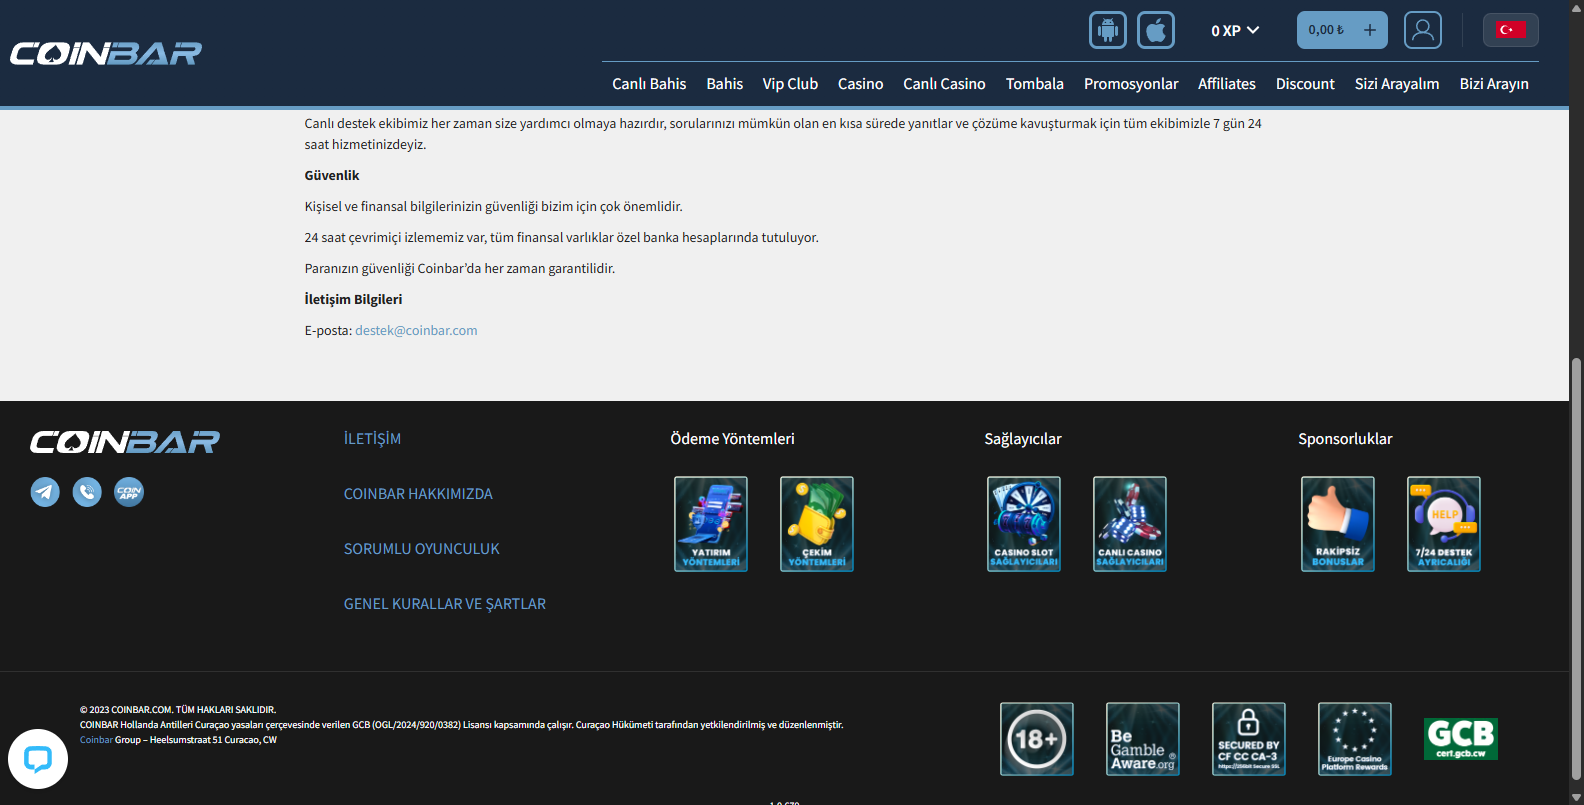Click the Güvenlik heading text
Viewport: 1584px width, 805px height.
coord(332,176)
